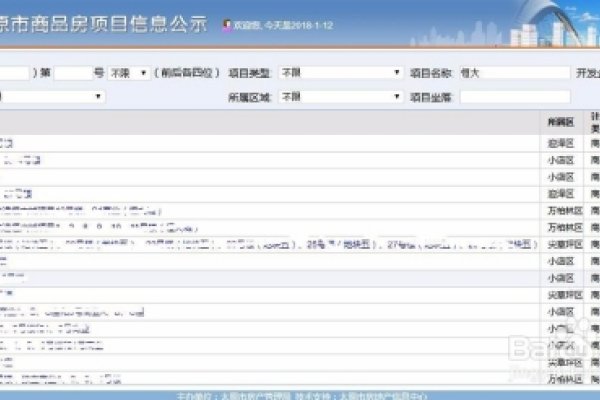Screen dimensions: 600x400
Task: Open the 所属区域 dropdown set to 不限
Action: point(341,96)
